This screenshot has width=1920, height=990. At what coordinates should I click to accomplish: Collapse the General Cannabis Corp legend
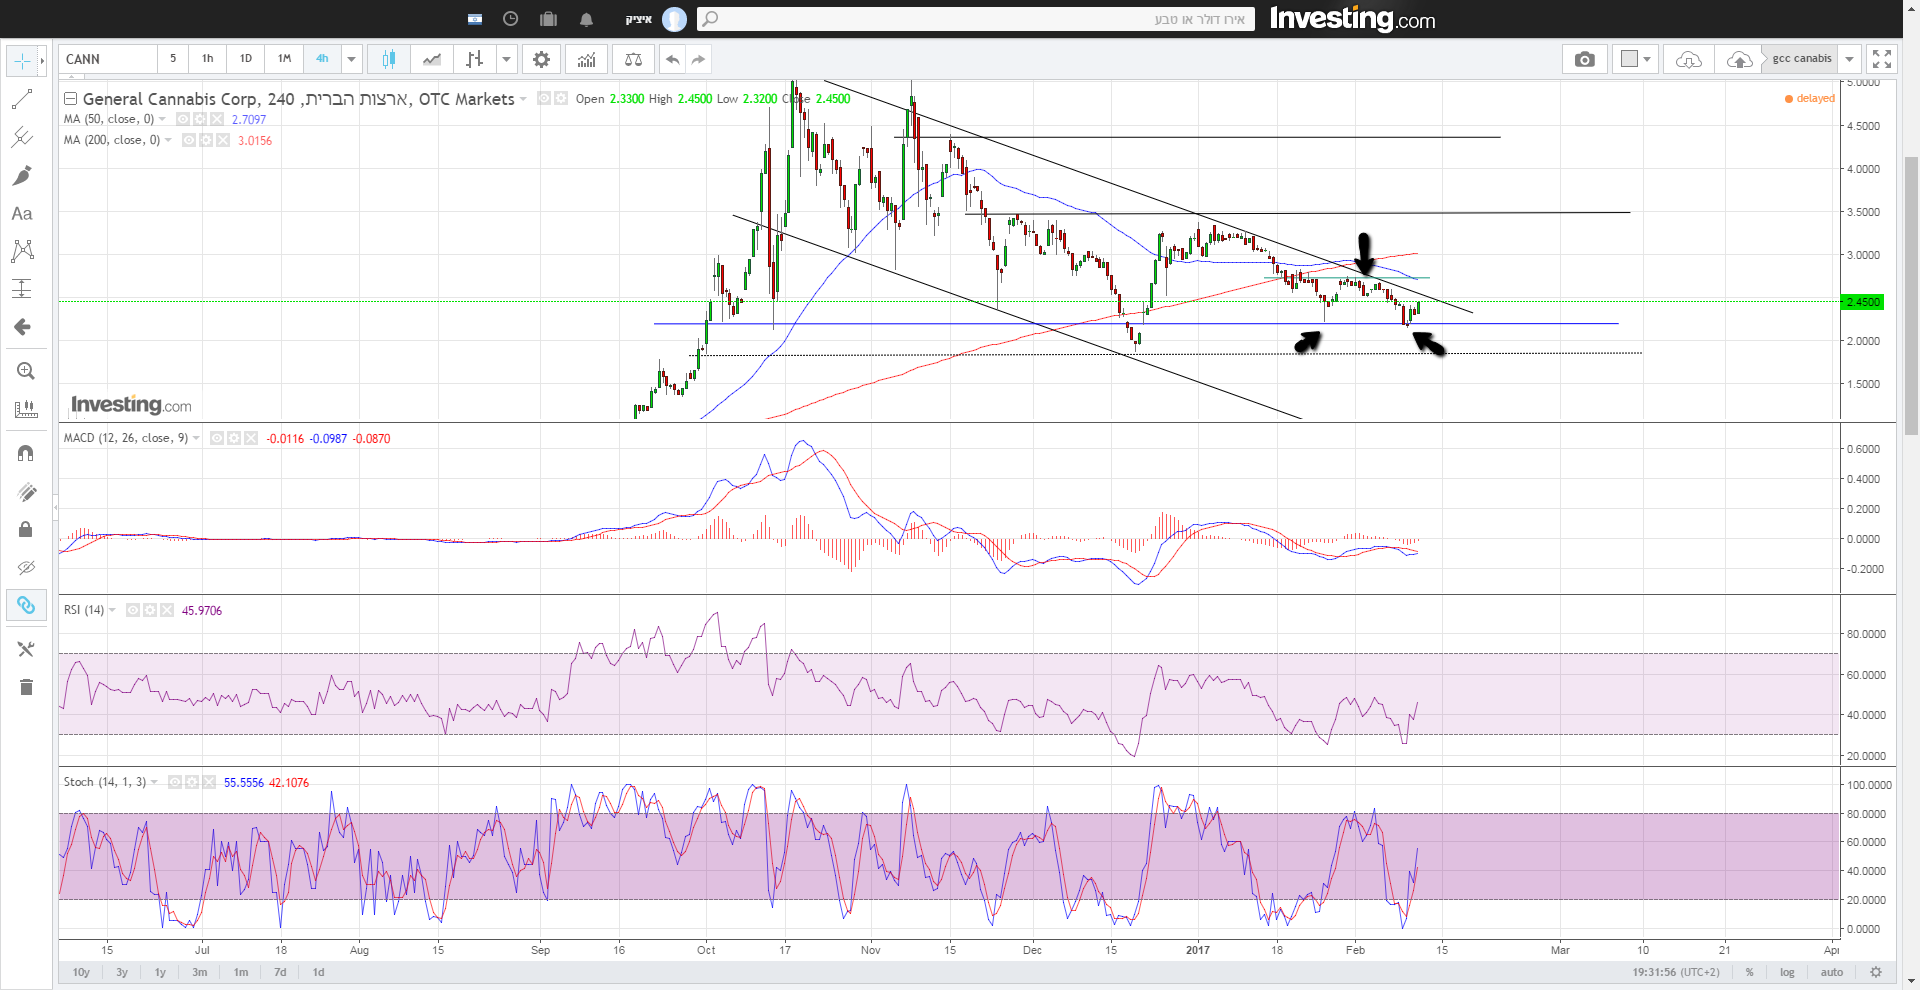[x=70, y=99]
